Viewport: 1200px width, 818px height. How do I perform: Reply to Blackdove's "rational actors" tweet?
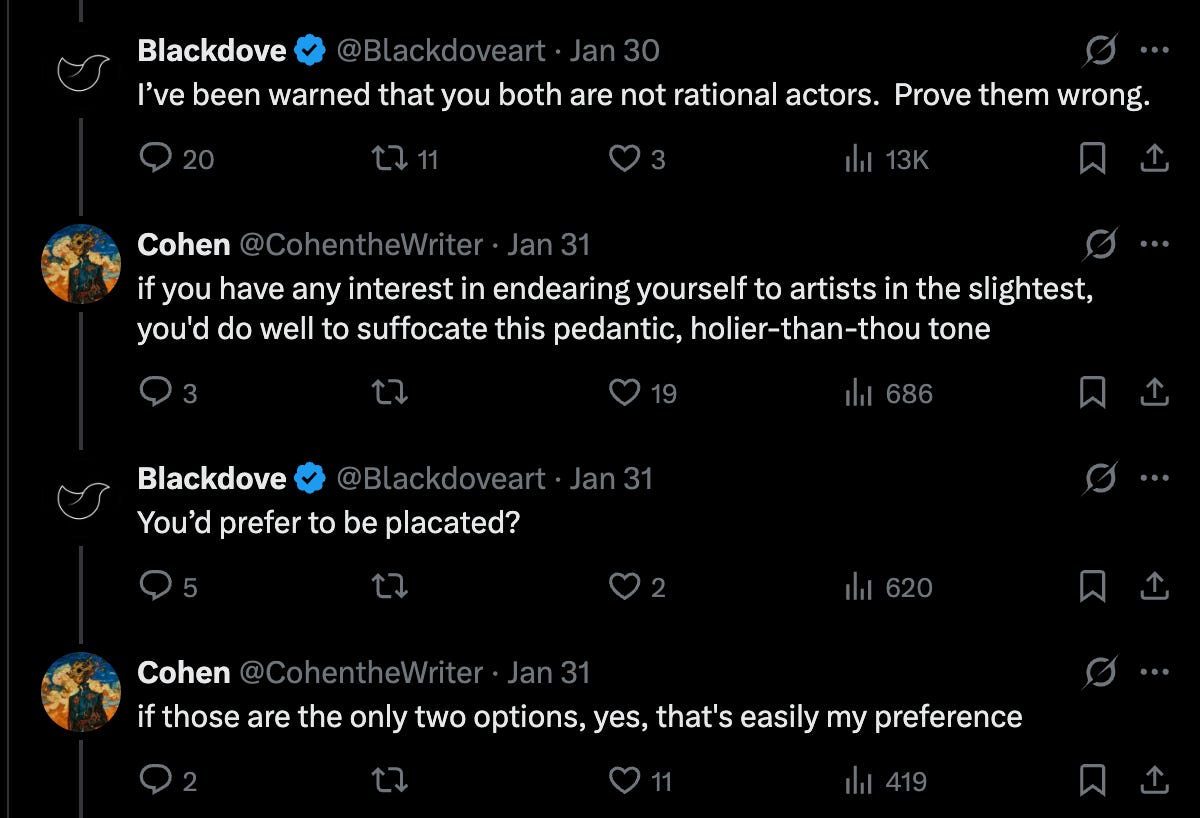tap(154, 159)
